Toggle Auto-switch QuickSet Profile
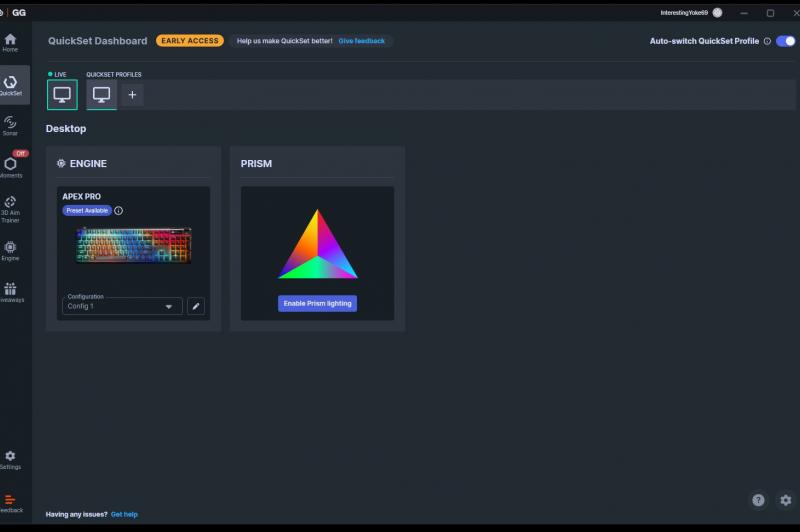 (x=786, y=41)
